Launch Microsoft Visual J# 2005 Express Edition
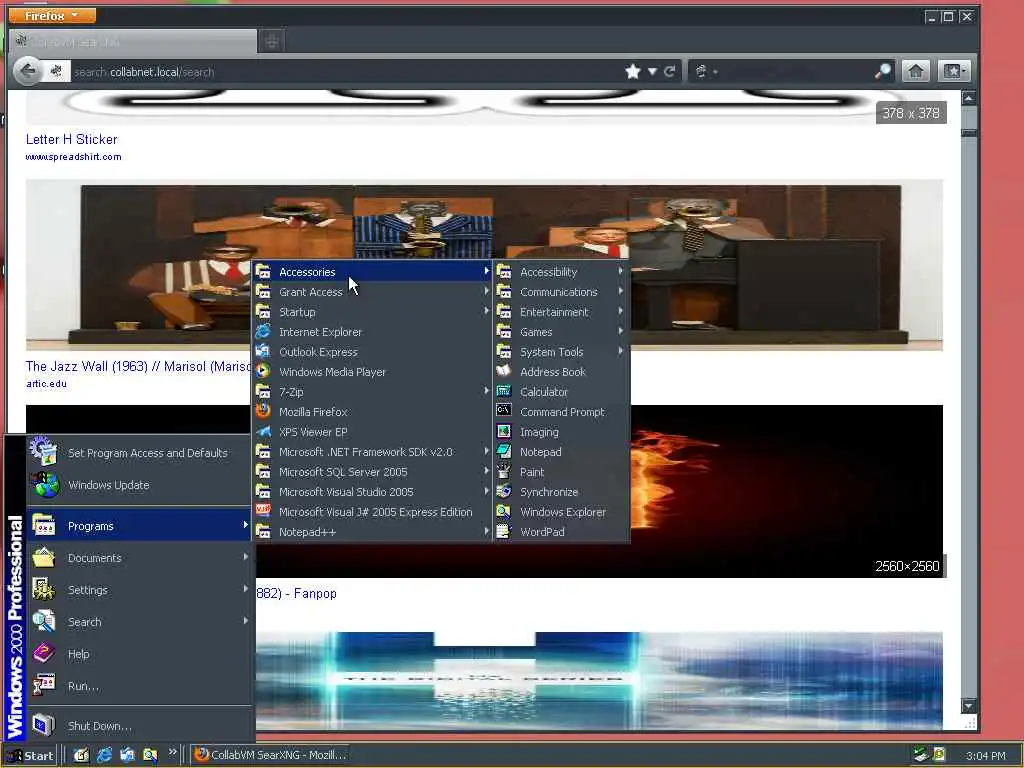This screenshot has height=768, width=1024. (371, 512)
